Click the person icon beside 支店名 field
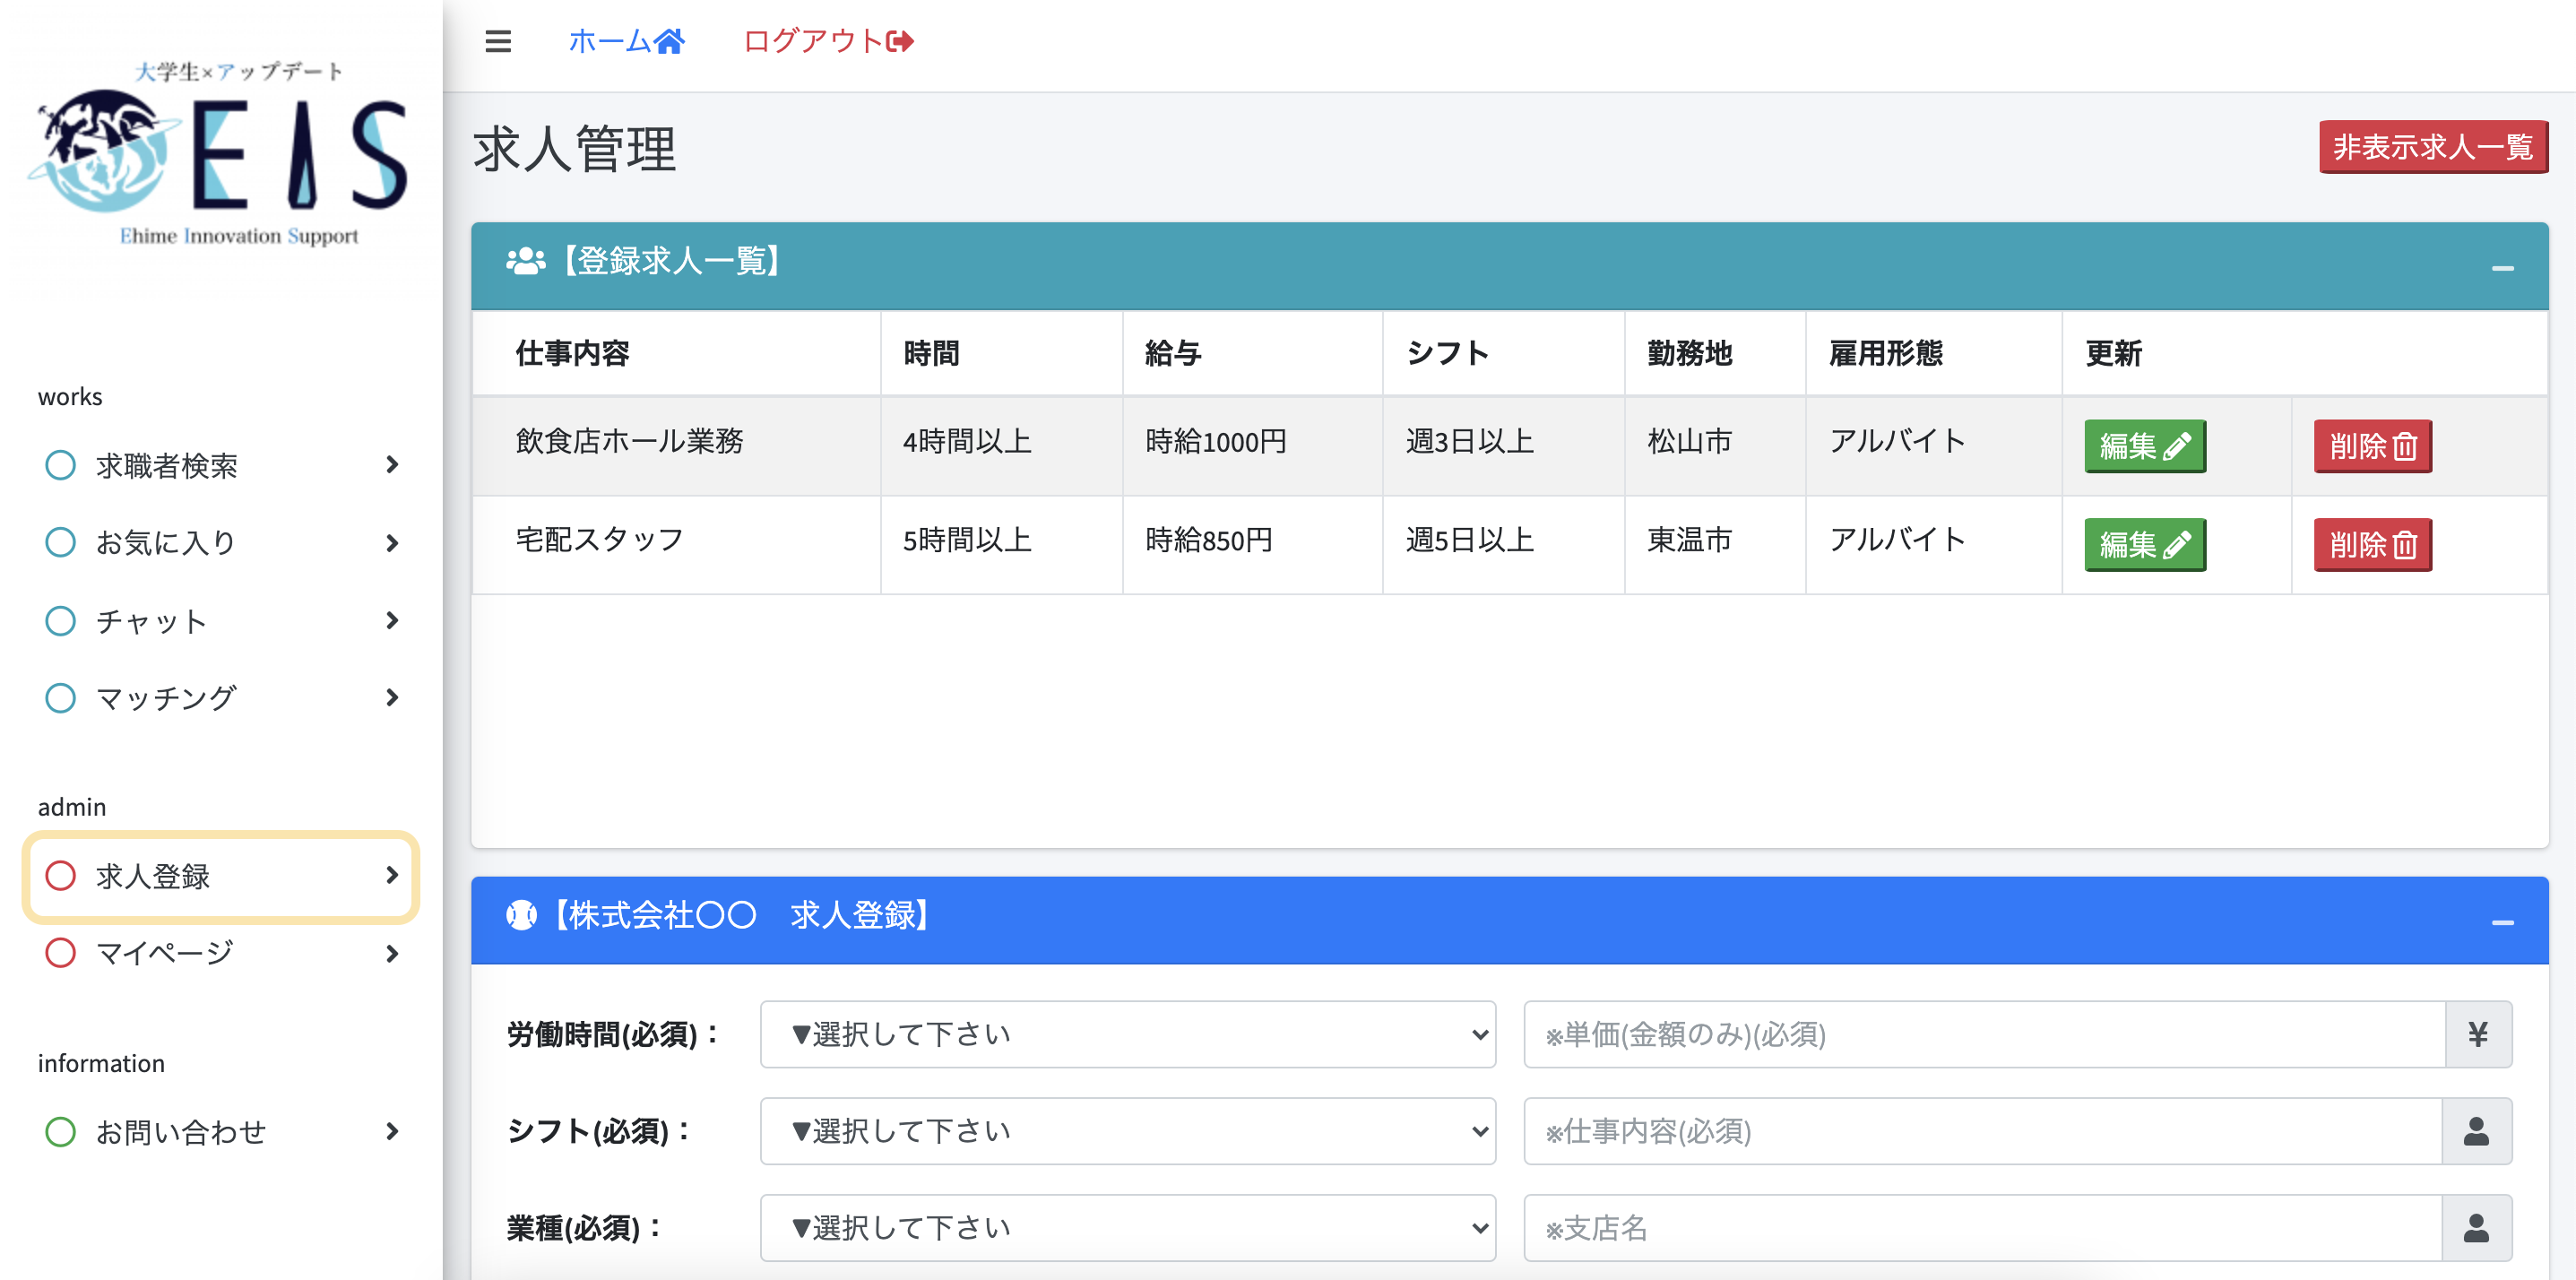This screenshot has width=2576, height=1280. [2479, 1227]
